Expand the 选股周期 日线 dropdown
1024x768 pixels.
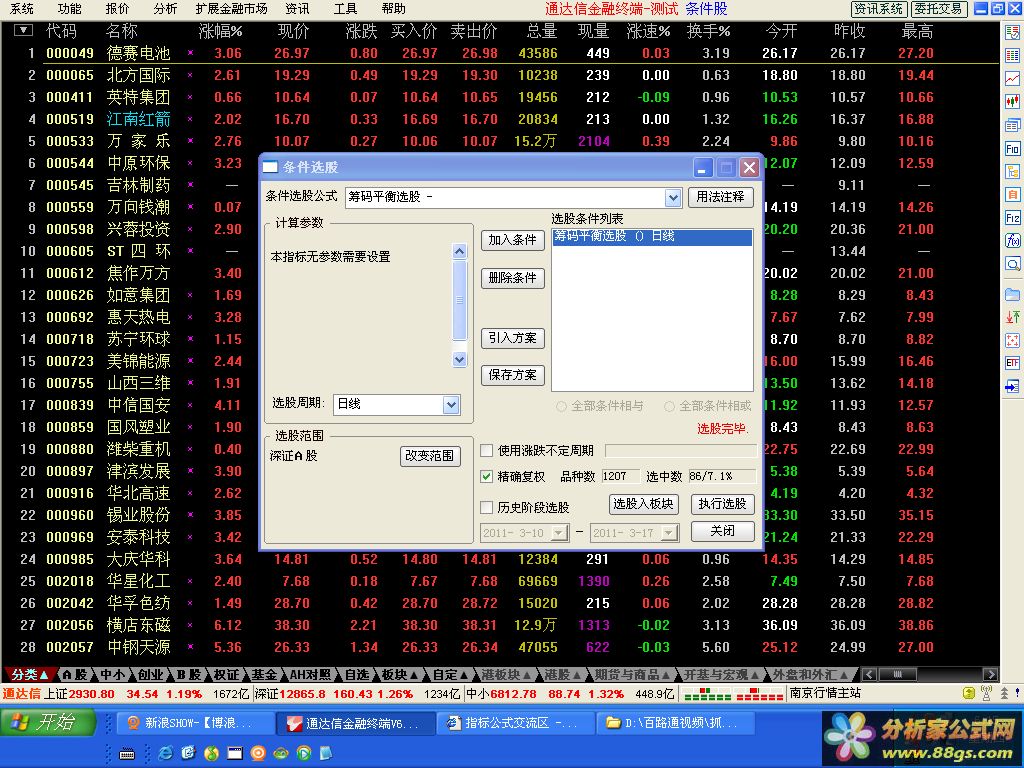[x=451, y=405]
